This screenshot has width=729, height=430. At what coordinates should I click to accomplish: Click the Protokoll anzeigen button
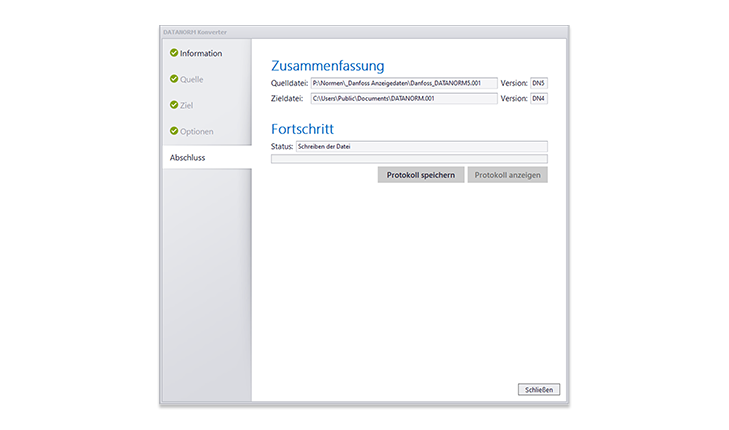click(508, 175)
